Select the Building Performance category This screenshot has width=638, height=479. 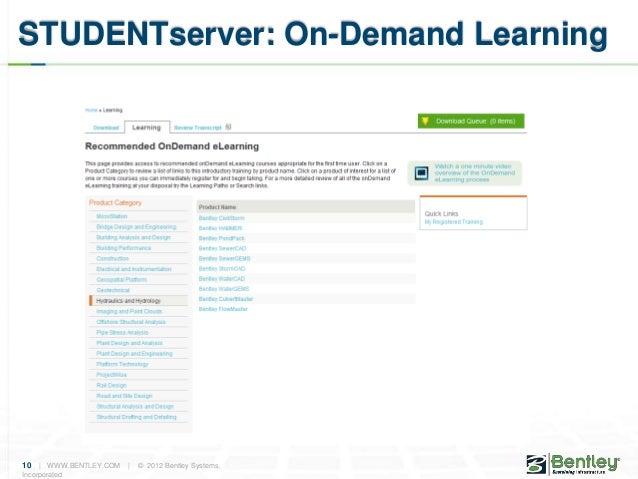coord(123,248)
